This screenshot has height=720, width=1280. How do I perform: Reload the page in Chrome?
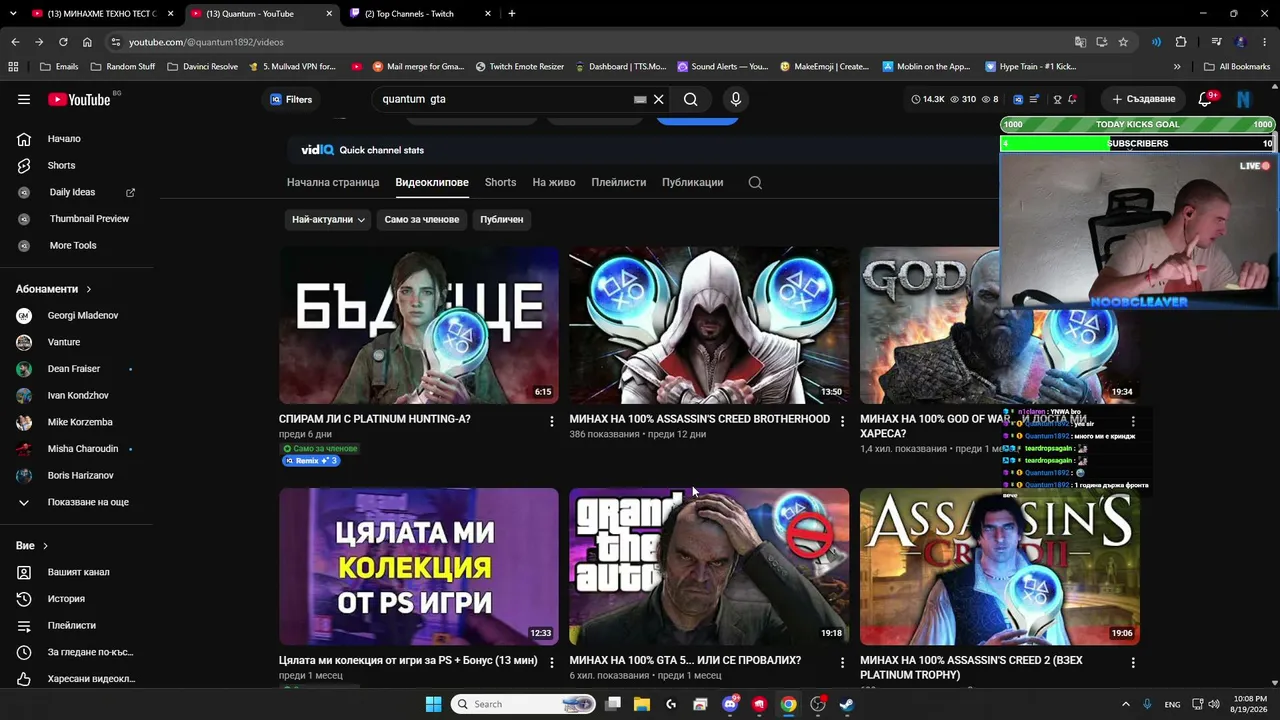click(x=63, y=42)
